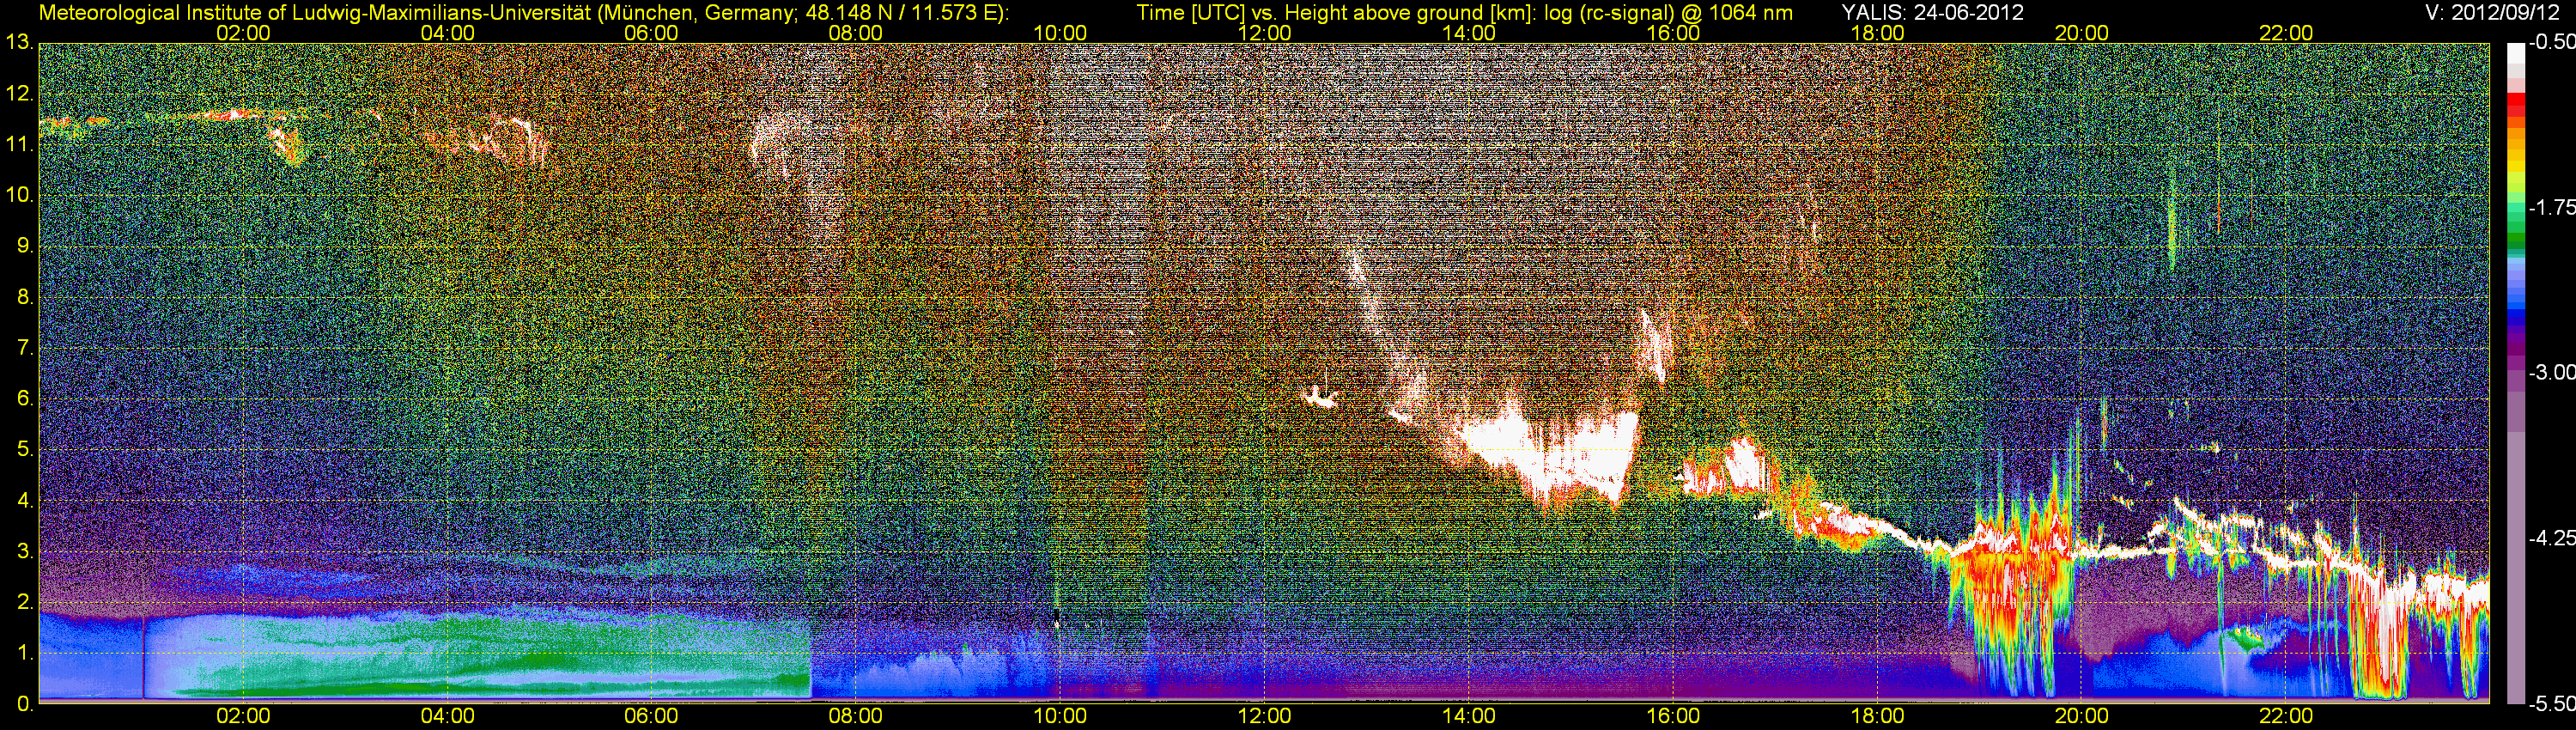Click the red band of the color scale bar
Image resolution: width=2576 pixels, height=730 pixels.
[2515, 105]
